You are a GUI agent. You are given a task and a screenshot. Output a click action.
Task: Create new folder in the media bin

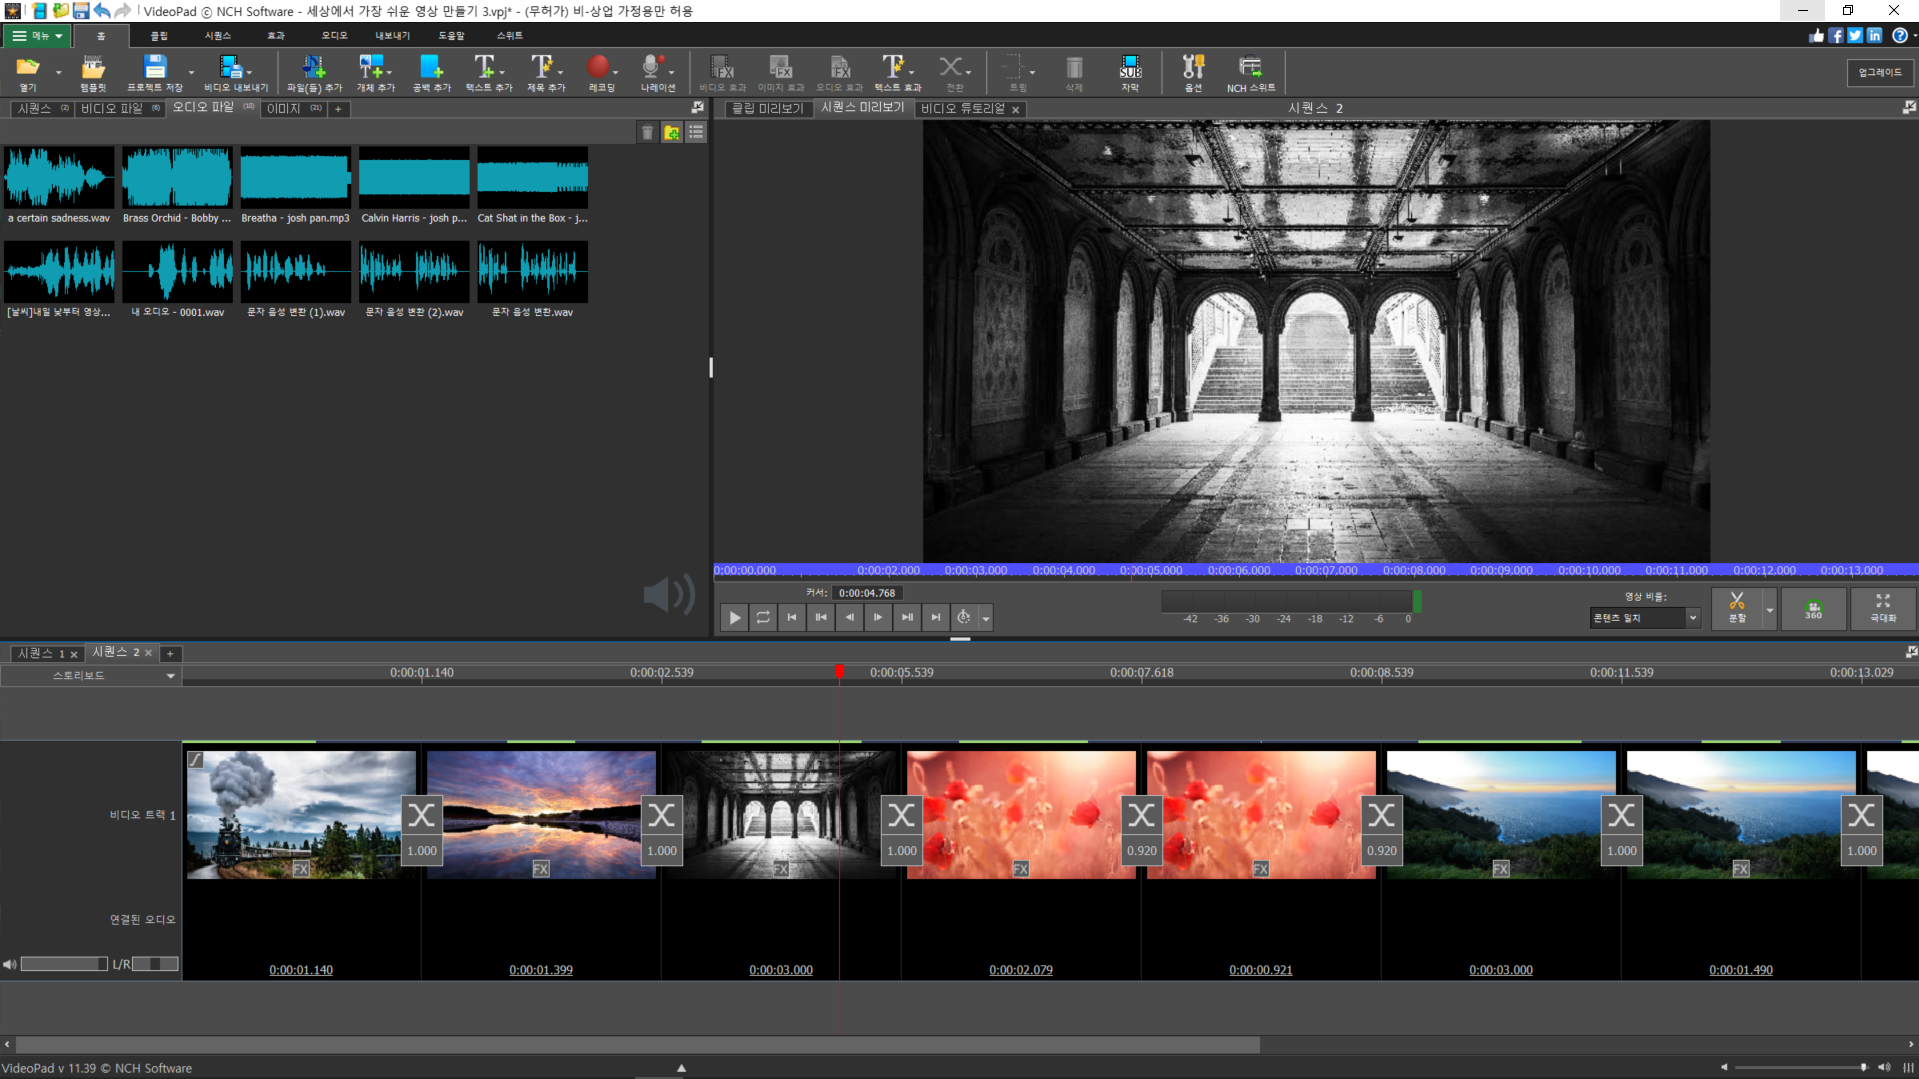pos(672,132)
